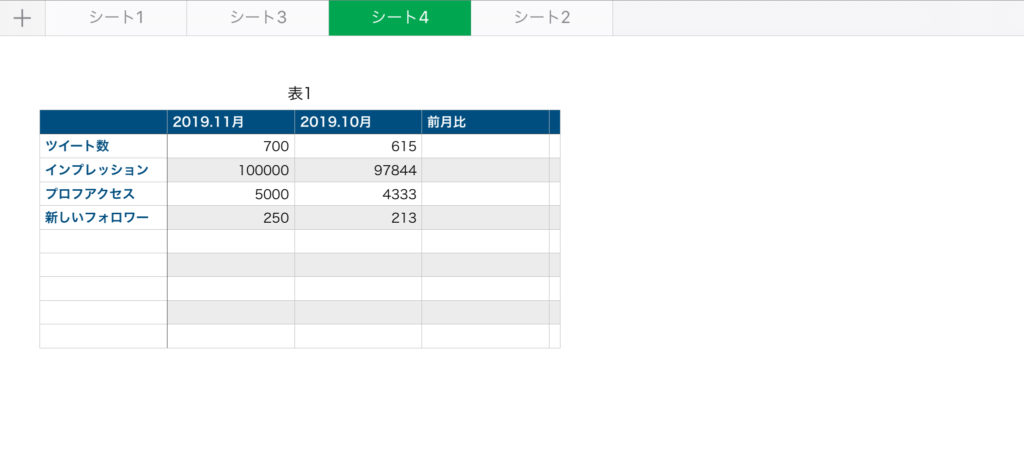The image size is (1024, 463).
Task: Click the table title 表1
Action: pyautogui.click(x=300, y=93)
